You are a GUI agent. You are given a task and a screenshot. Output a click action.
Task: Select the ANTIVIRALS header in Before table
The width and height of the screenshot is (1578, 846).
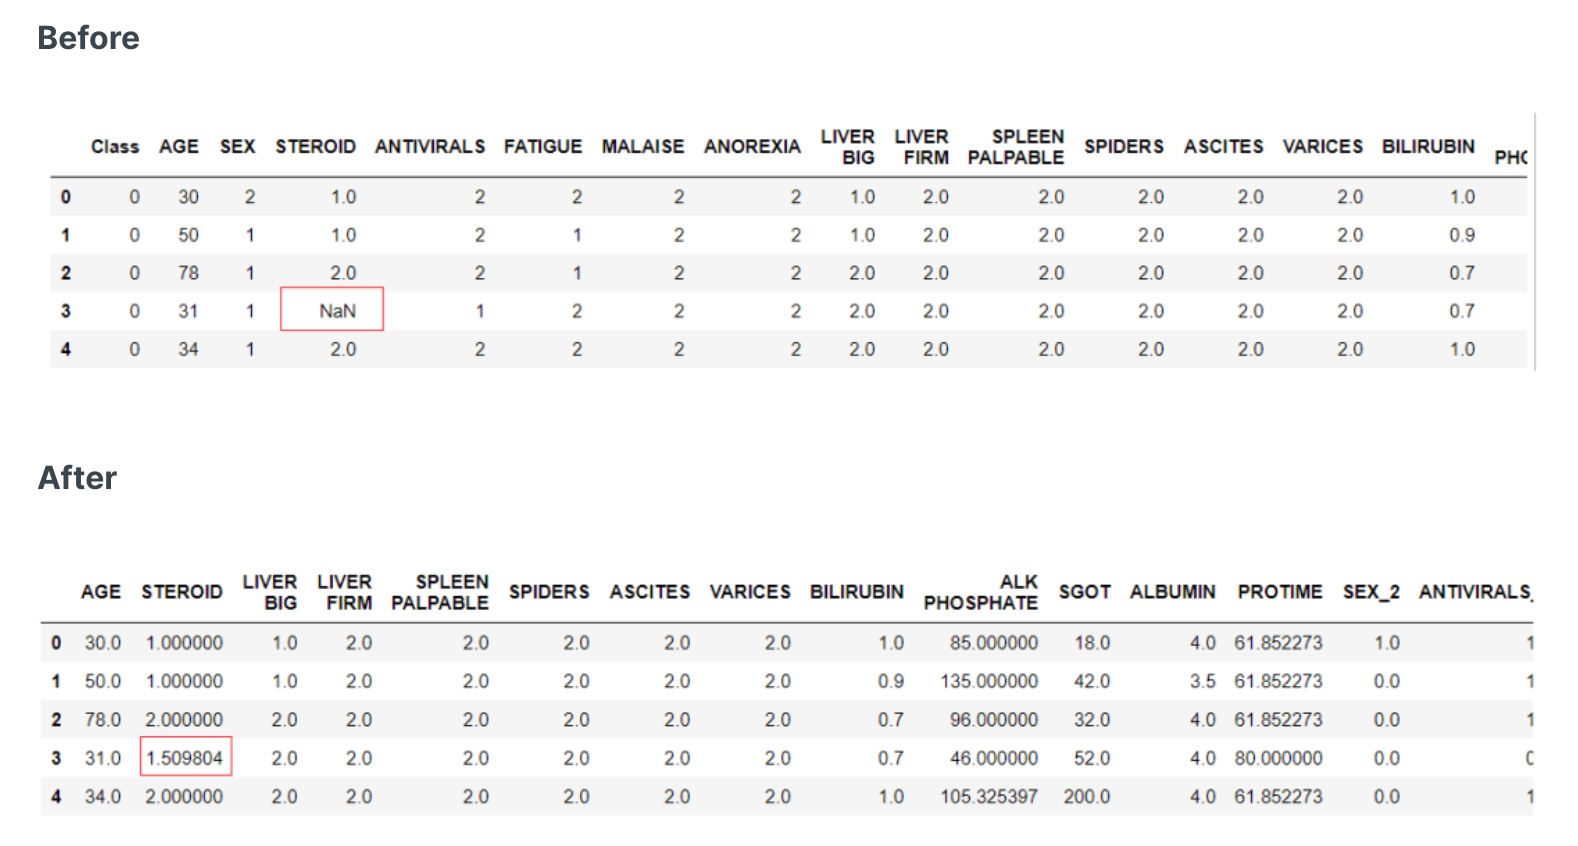tap(430, 147)
